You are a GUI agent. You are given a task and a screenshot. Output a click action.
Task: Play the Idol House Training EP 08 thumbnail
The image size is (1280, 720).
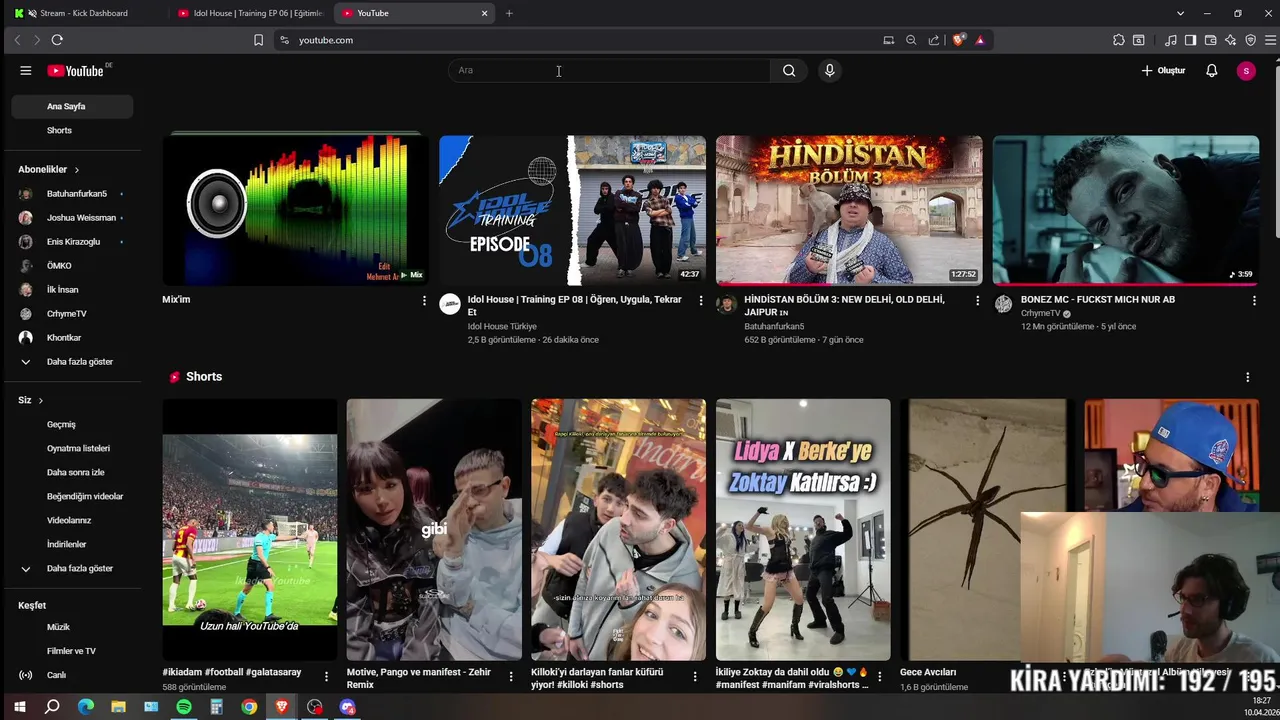[572, 210]
